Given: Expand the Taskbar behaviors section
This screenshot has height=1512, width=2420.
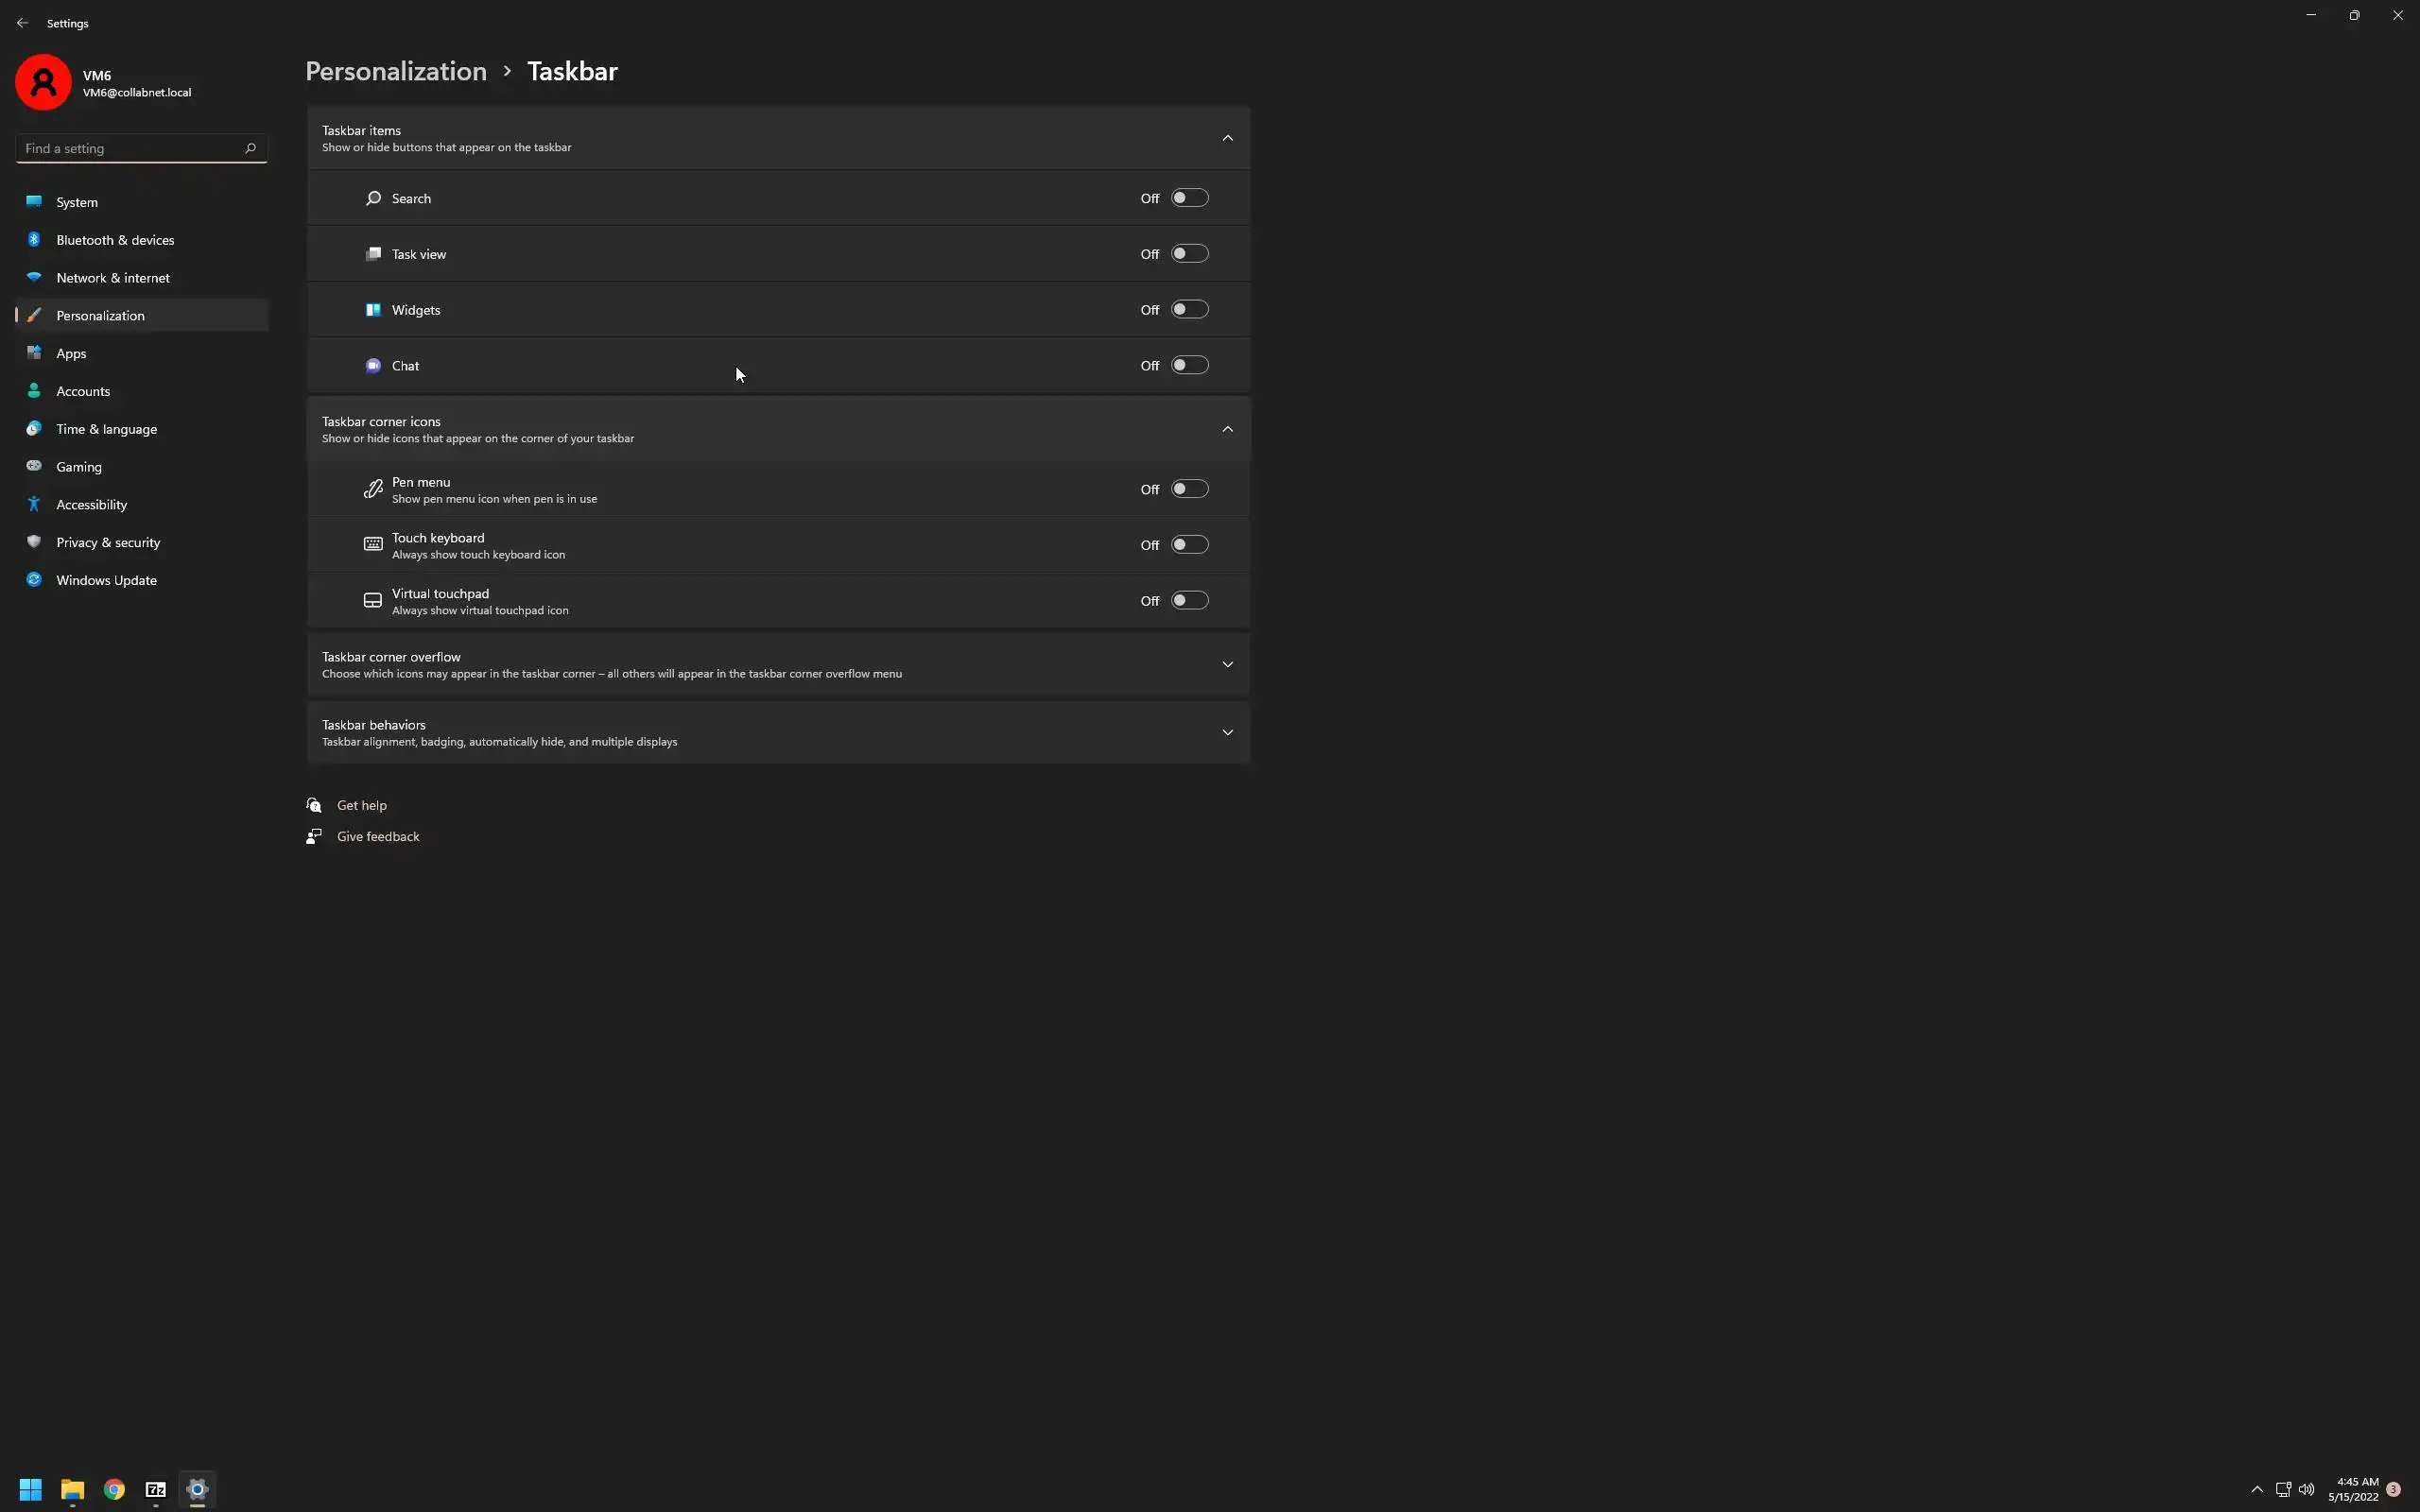Looking at the screenshot, I should coord(1227,733).
